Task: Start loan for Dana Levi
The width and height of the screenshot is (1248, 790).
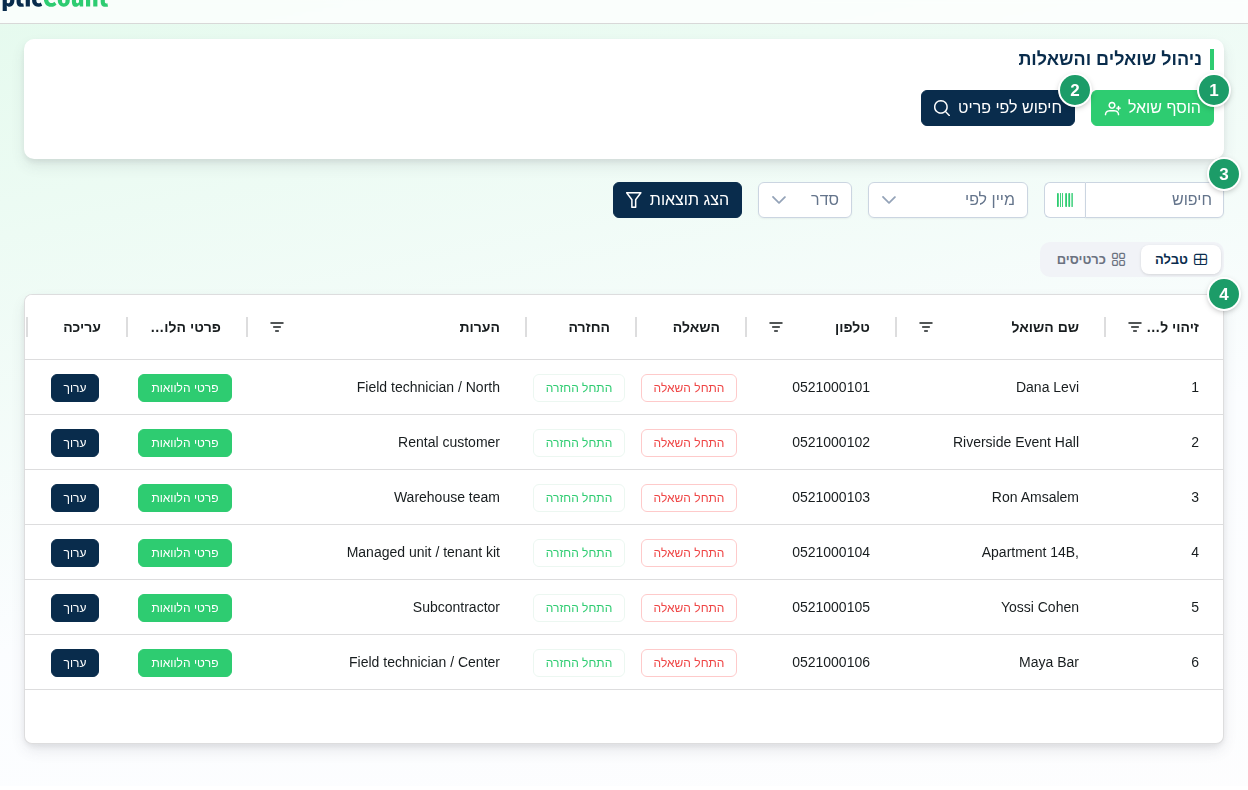Action: click(689, 388)
